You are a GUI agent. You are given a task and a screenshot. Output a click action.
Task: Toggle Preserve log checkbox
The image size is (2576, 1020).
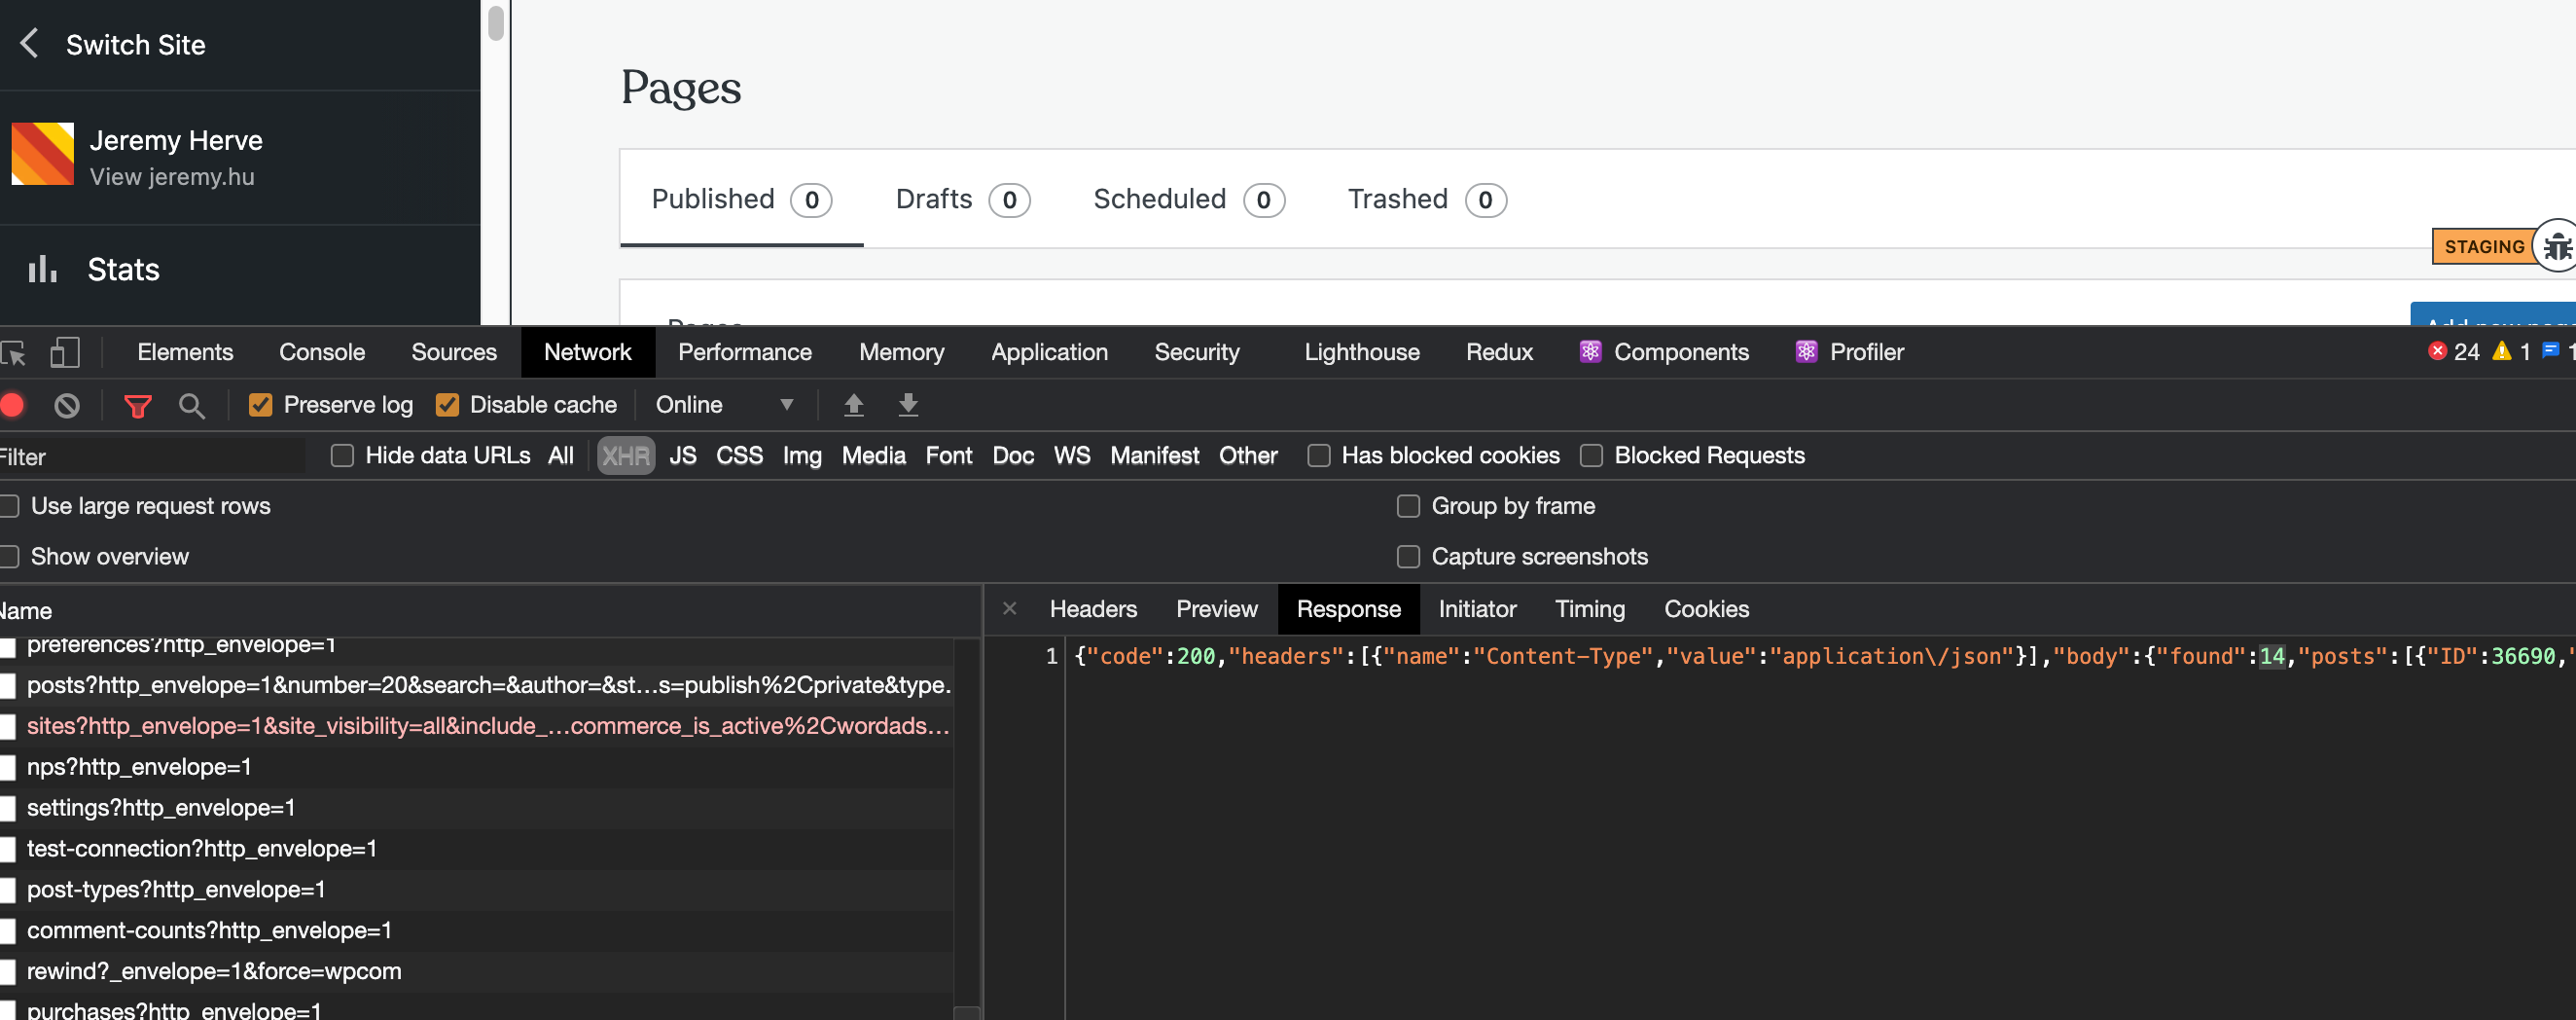coord(260,404)
